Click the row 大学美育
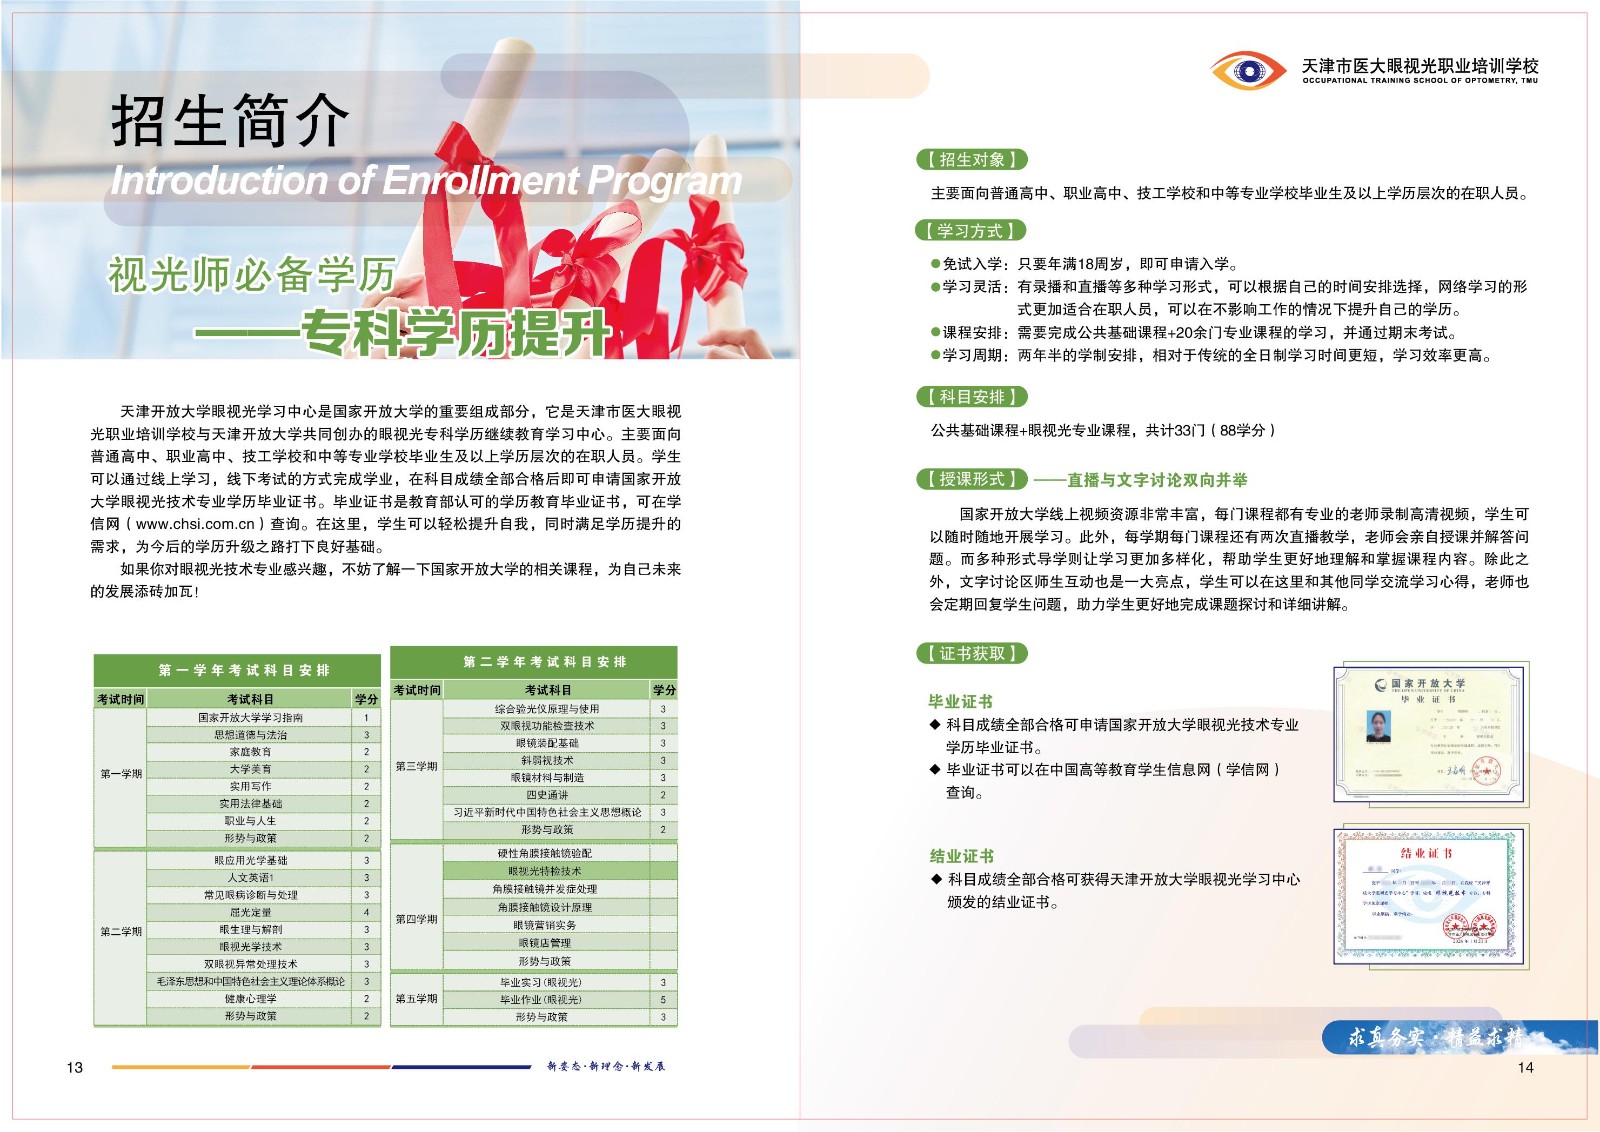 pos(264,770)
